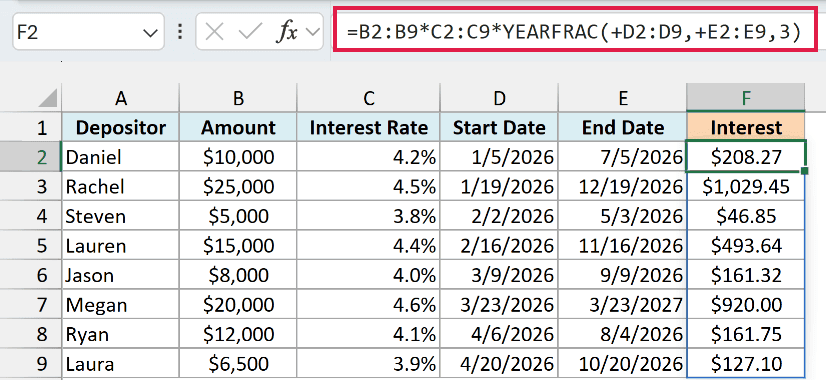Select interest value $46.85
The height and width of the screenshot is (380, 826).
click(x=745, y=216)
